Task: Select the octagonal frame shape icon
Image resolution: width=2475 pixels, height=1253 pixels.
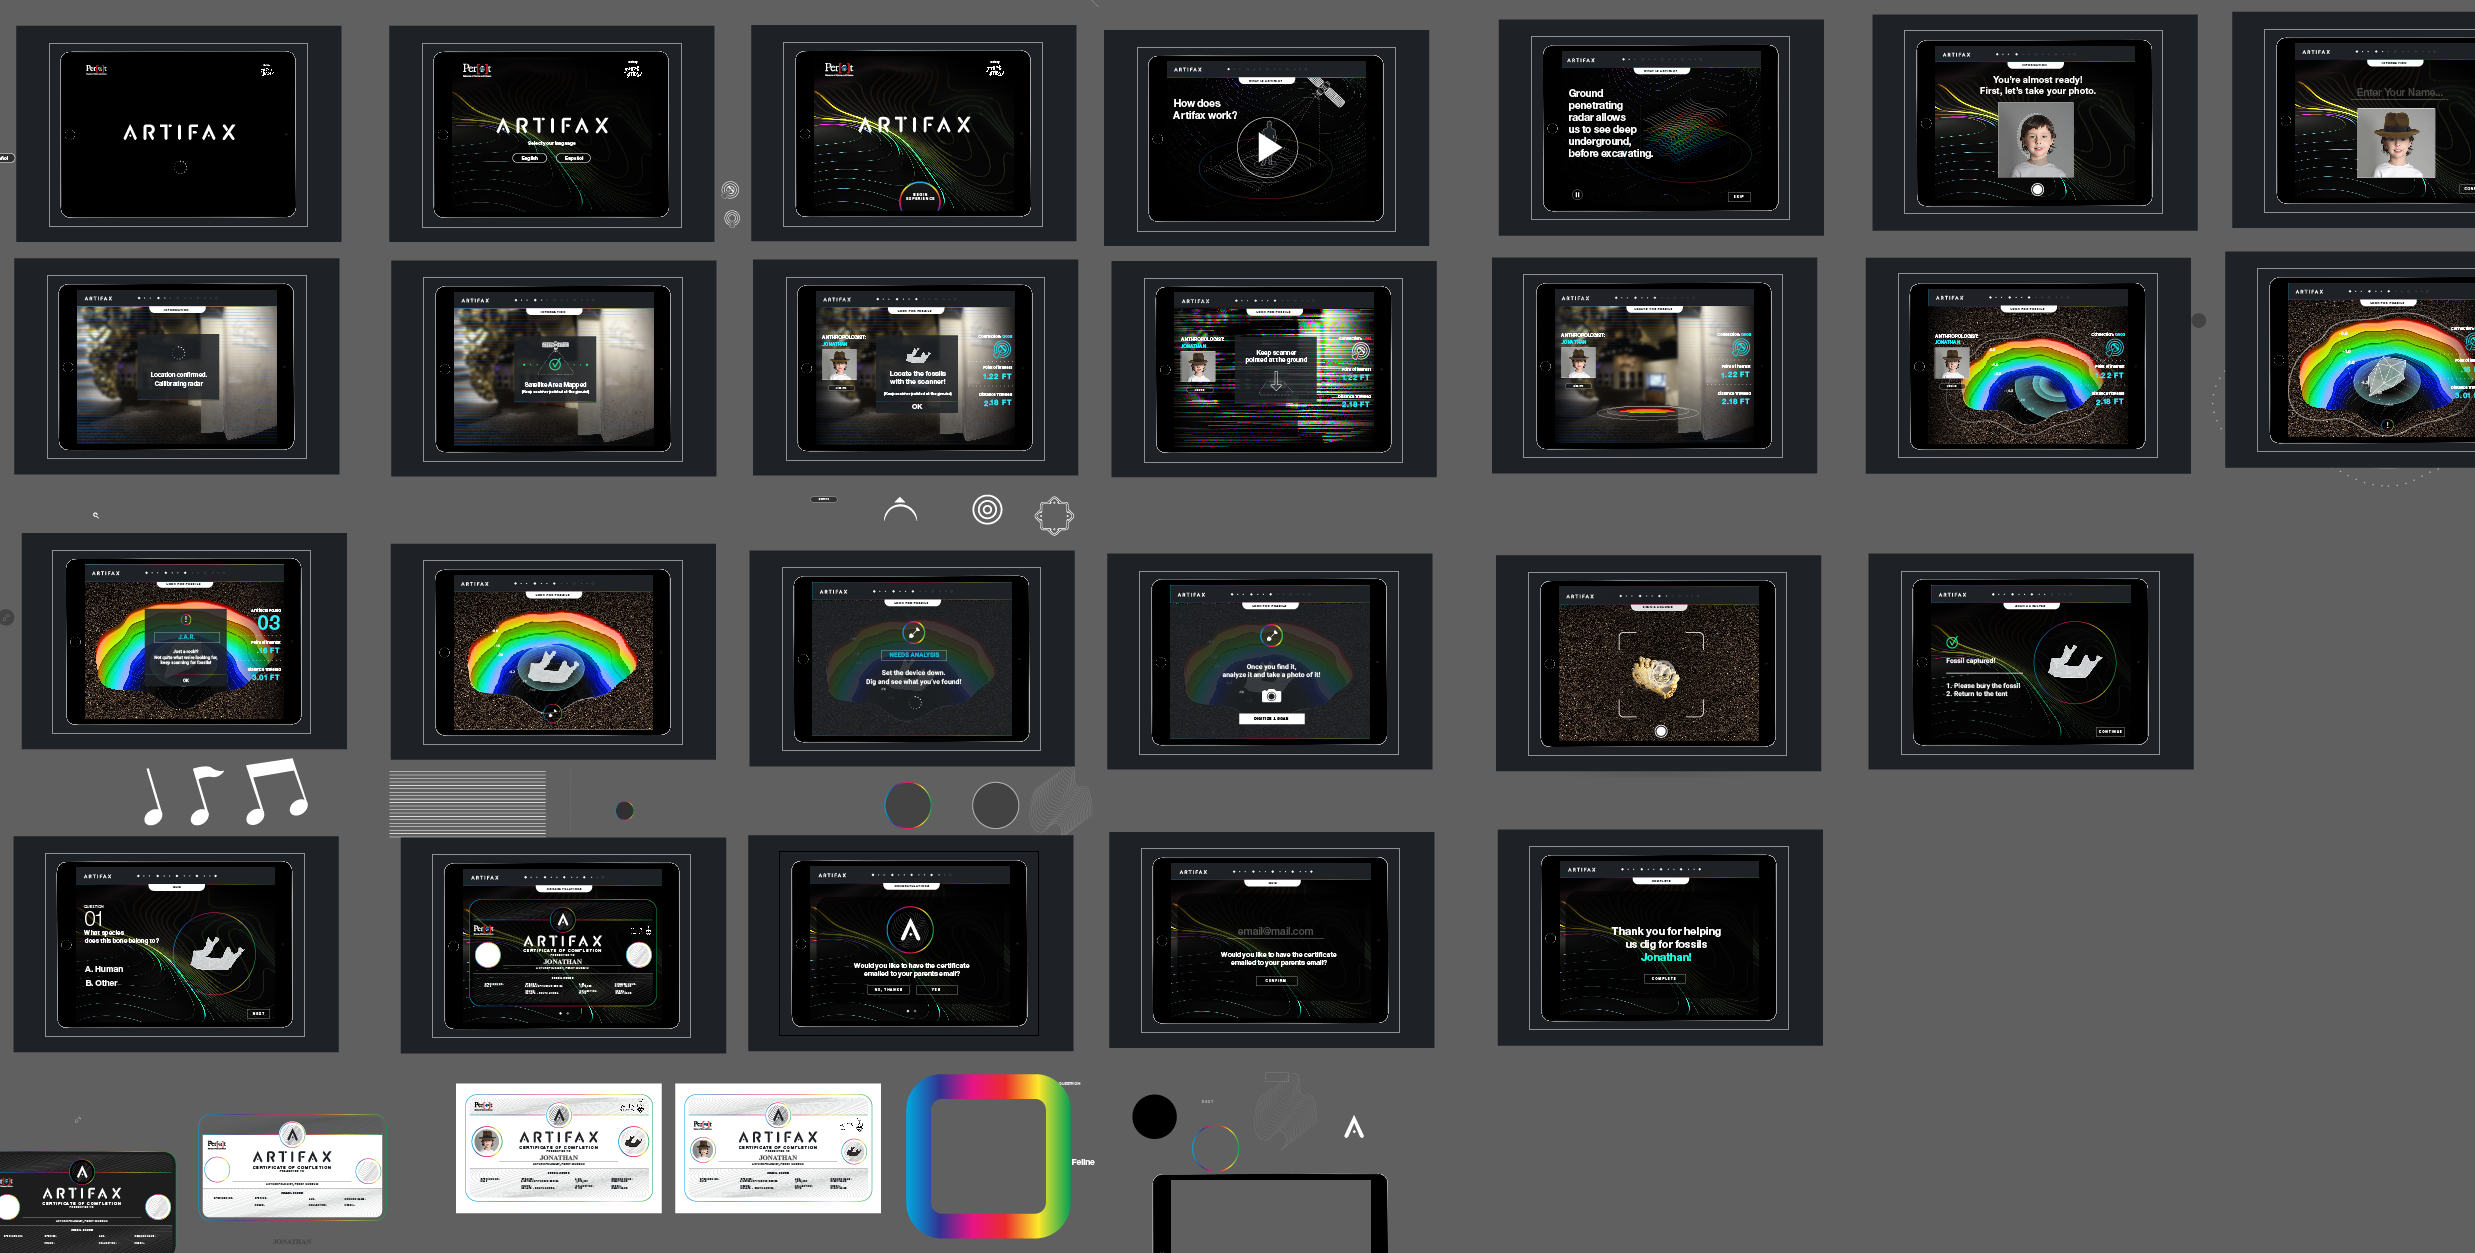Action: click(x=1054, y=516)
